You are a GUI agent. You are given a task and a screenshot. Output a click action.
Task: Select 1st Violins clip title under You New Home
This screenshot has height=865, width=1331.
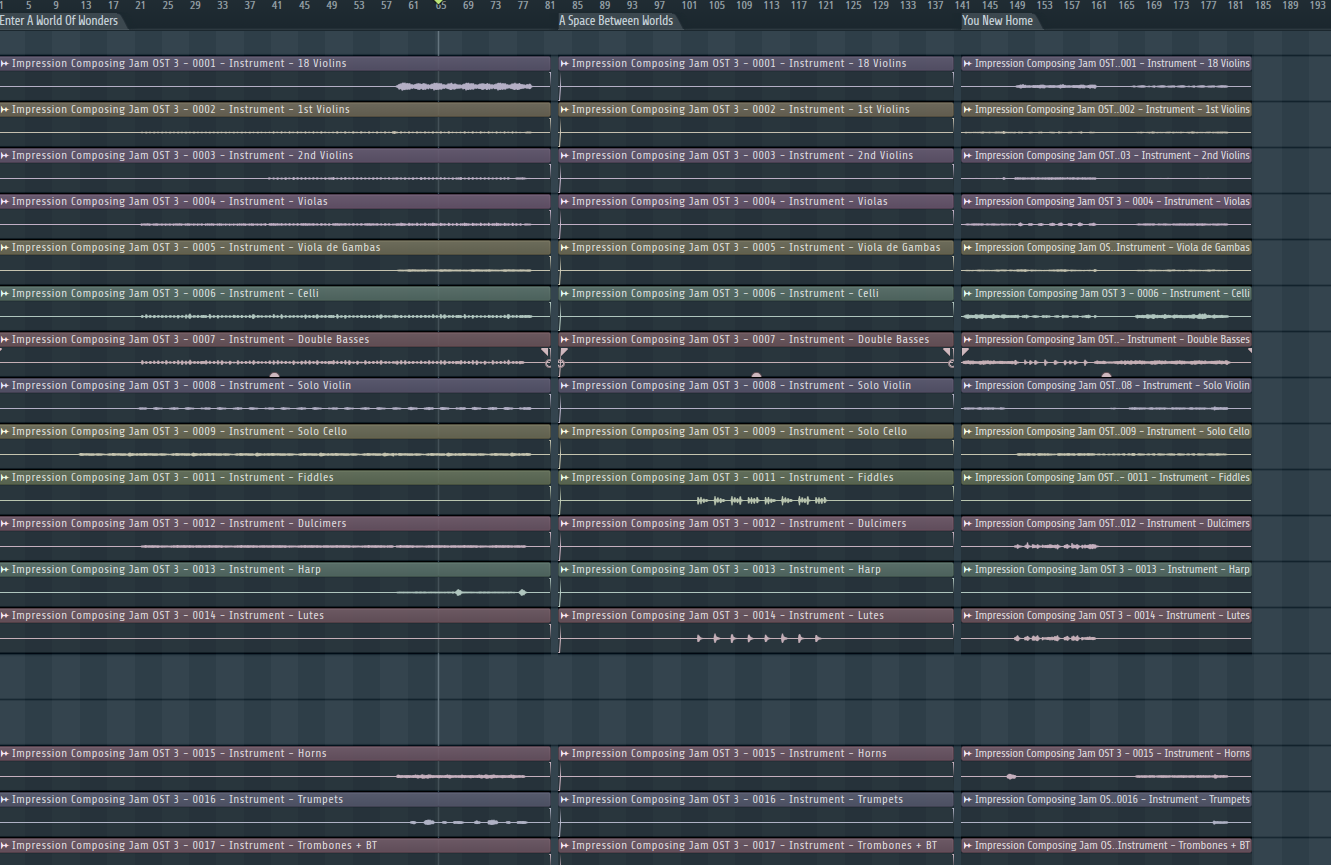(1112, 110)
